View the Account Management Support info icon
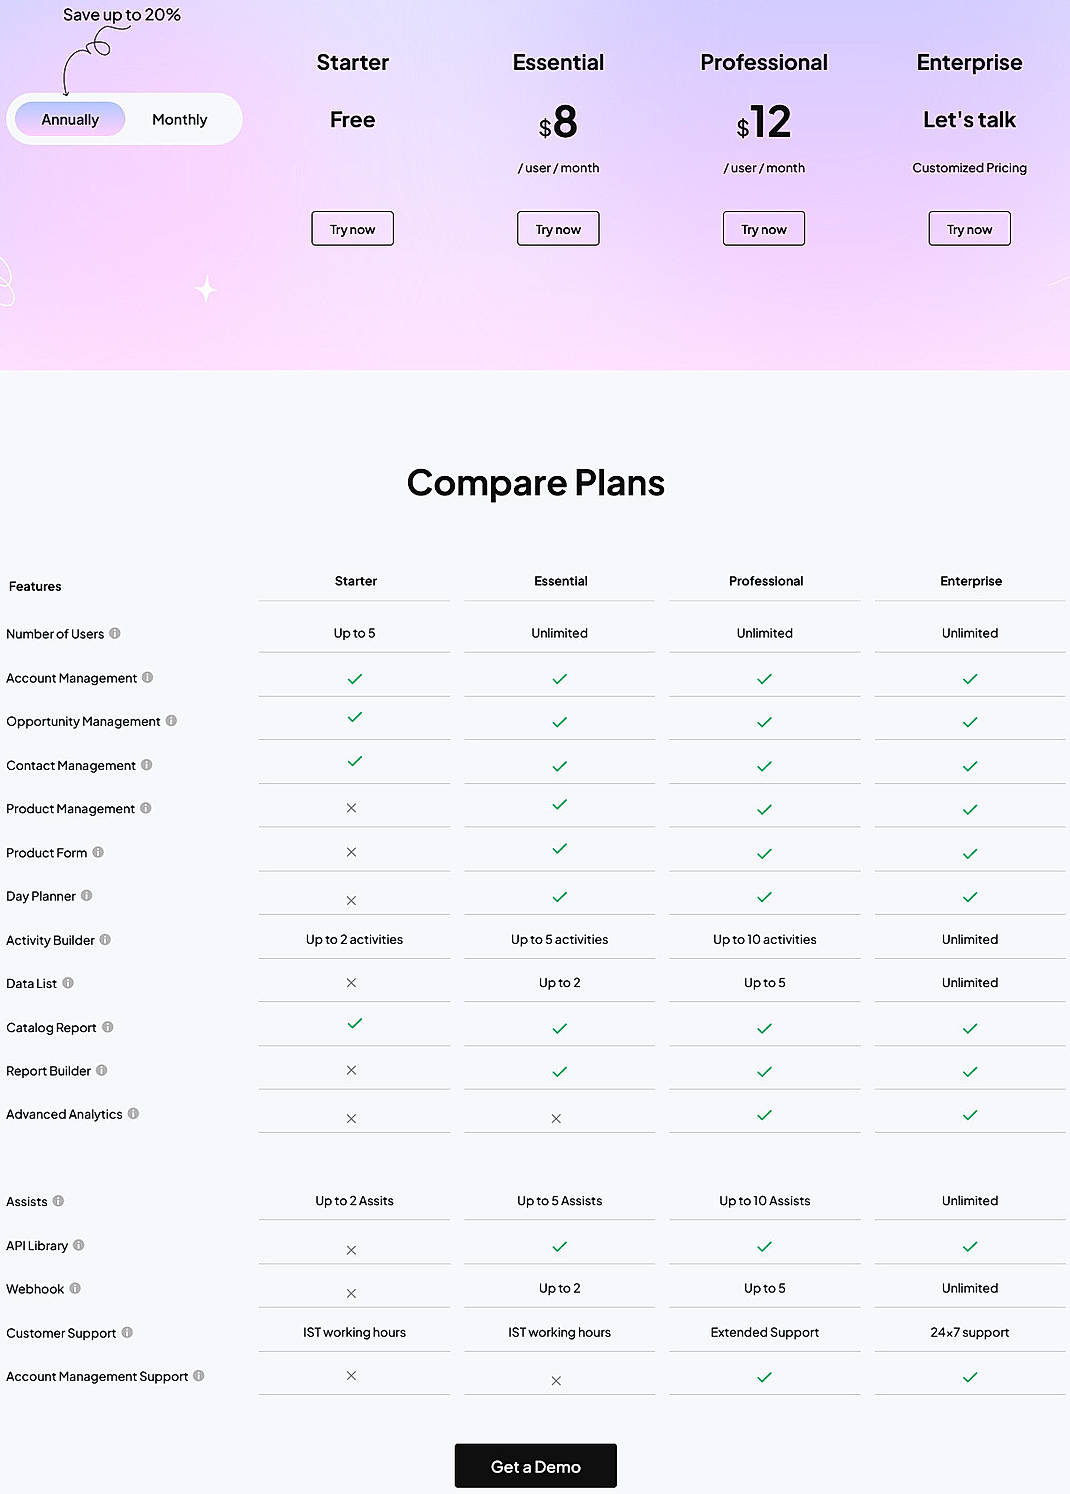This screenshot has width=1070, height=1494. click(x=199, y=1376)
